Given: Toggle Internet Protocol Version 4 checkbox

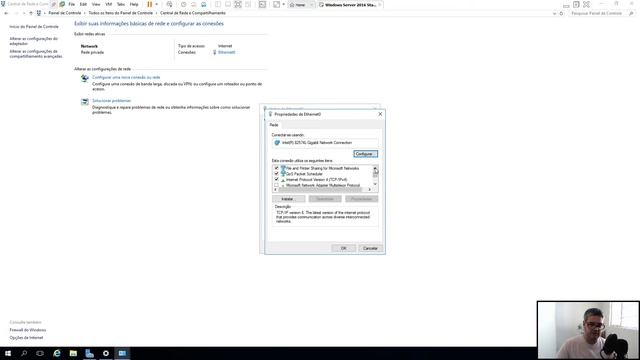Looking at the screenshot, I should tap(276, 179).
